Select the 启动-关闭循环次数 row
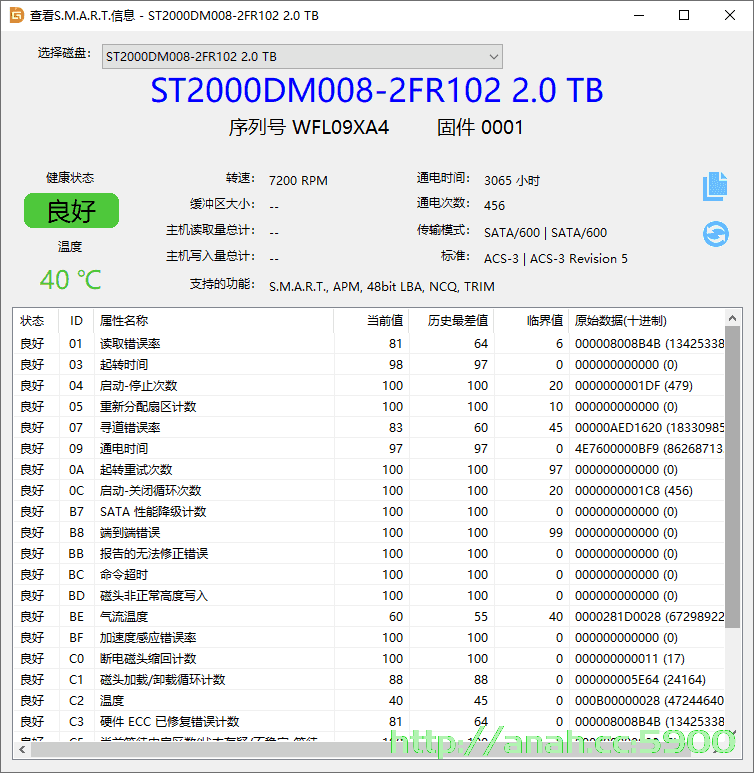754x773 pixels. pyautogui.click(x=369, y=491)
